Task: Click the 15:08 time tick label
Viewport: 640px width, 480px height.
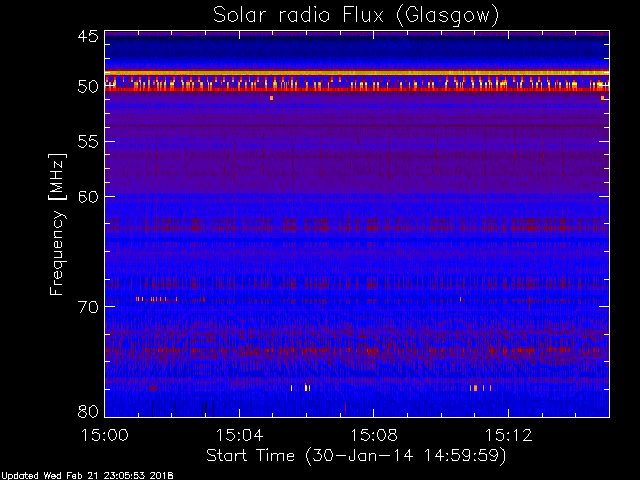Action: click(x=374, y=435)
